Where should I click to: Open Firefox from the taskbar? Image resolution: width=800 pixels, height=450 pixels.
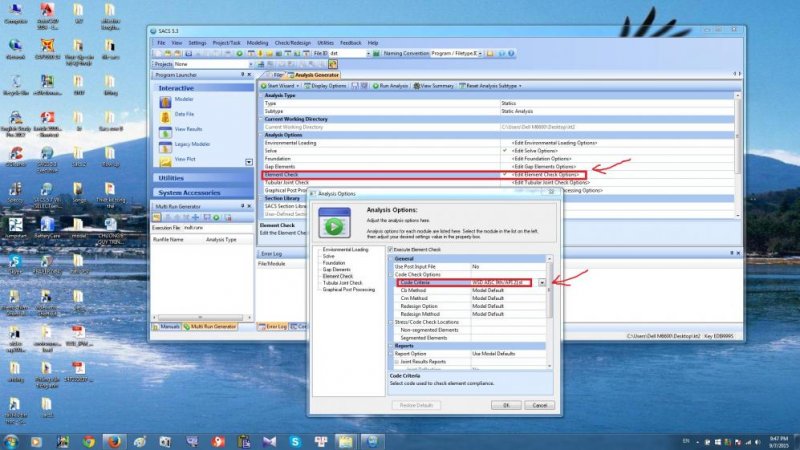pos(114,441)
